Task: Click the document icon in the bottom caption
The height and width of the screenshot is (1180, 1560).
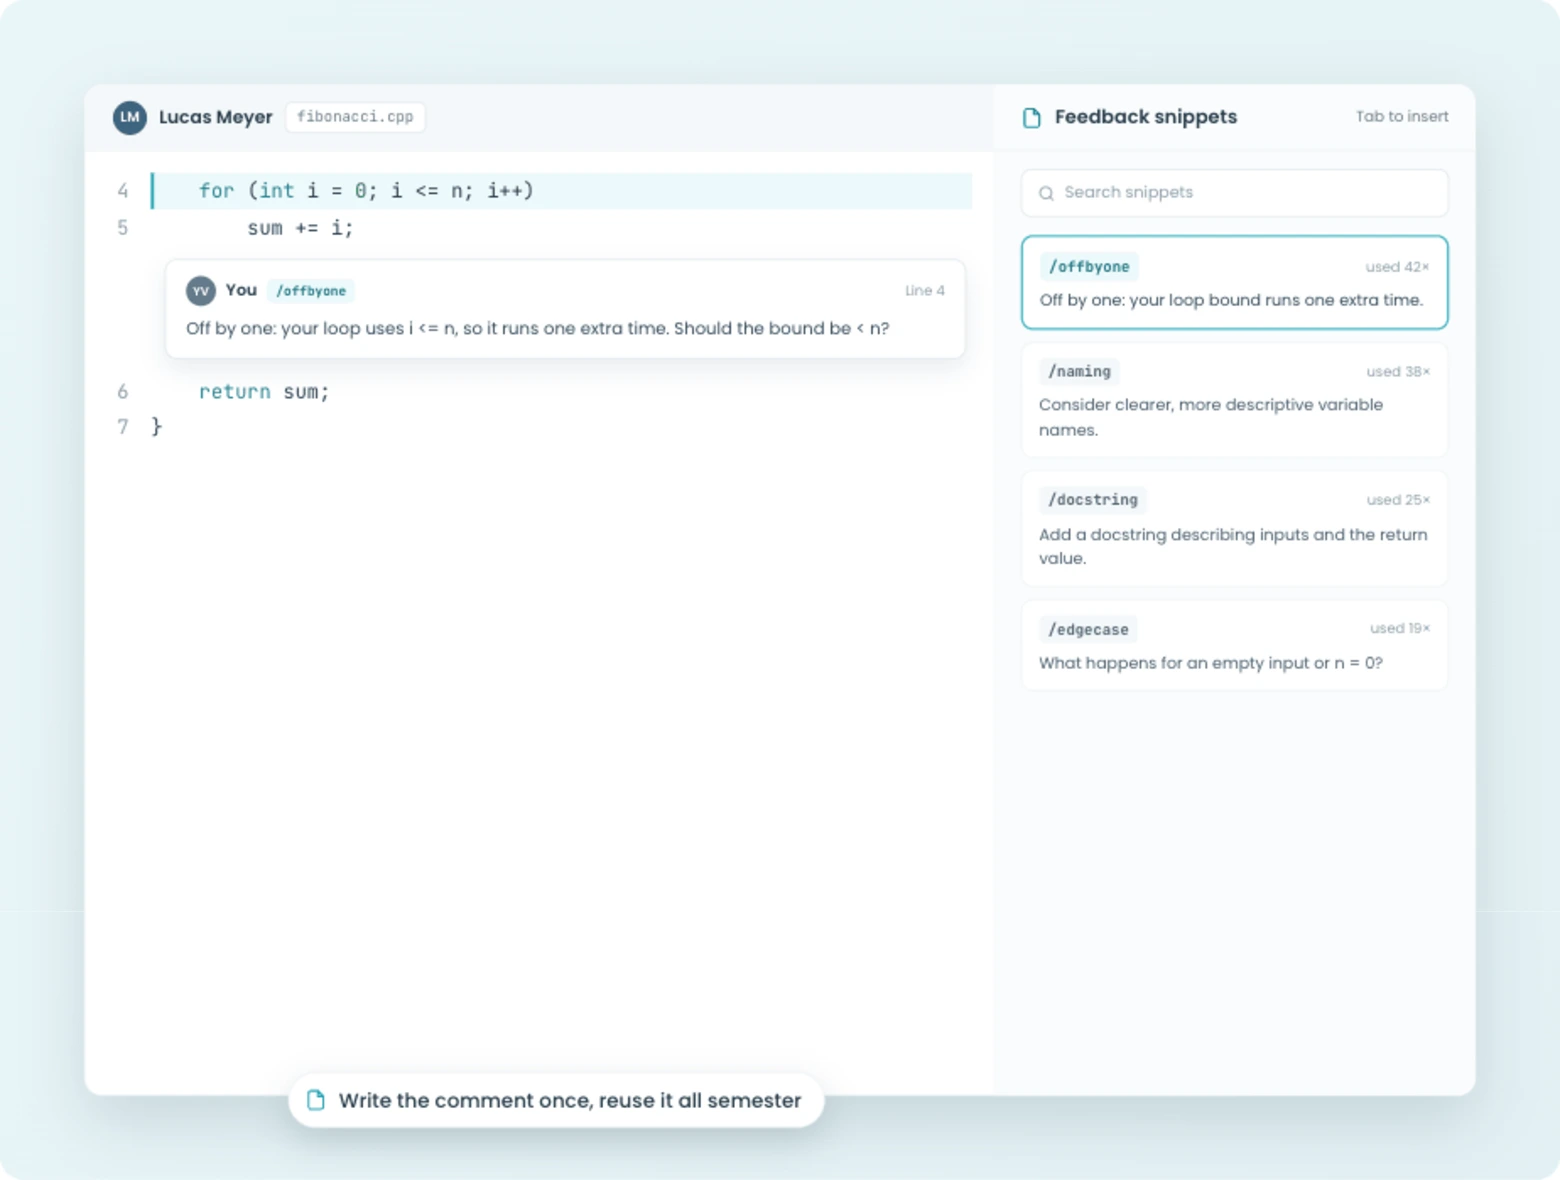Action: 316,1100
